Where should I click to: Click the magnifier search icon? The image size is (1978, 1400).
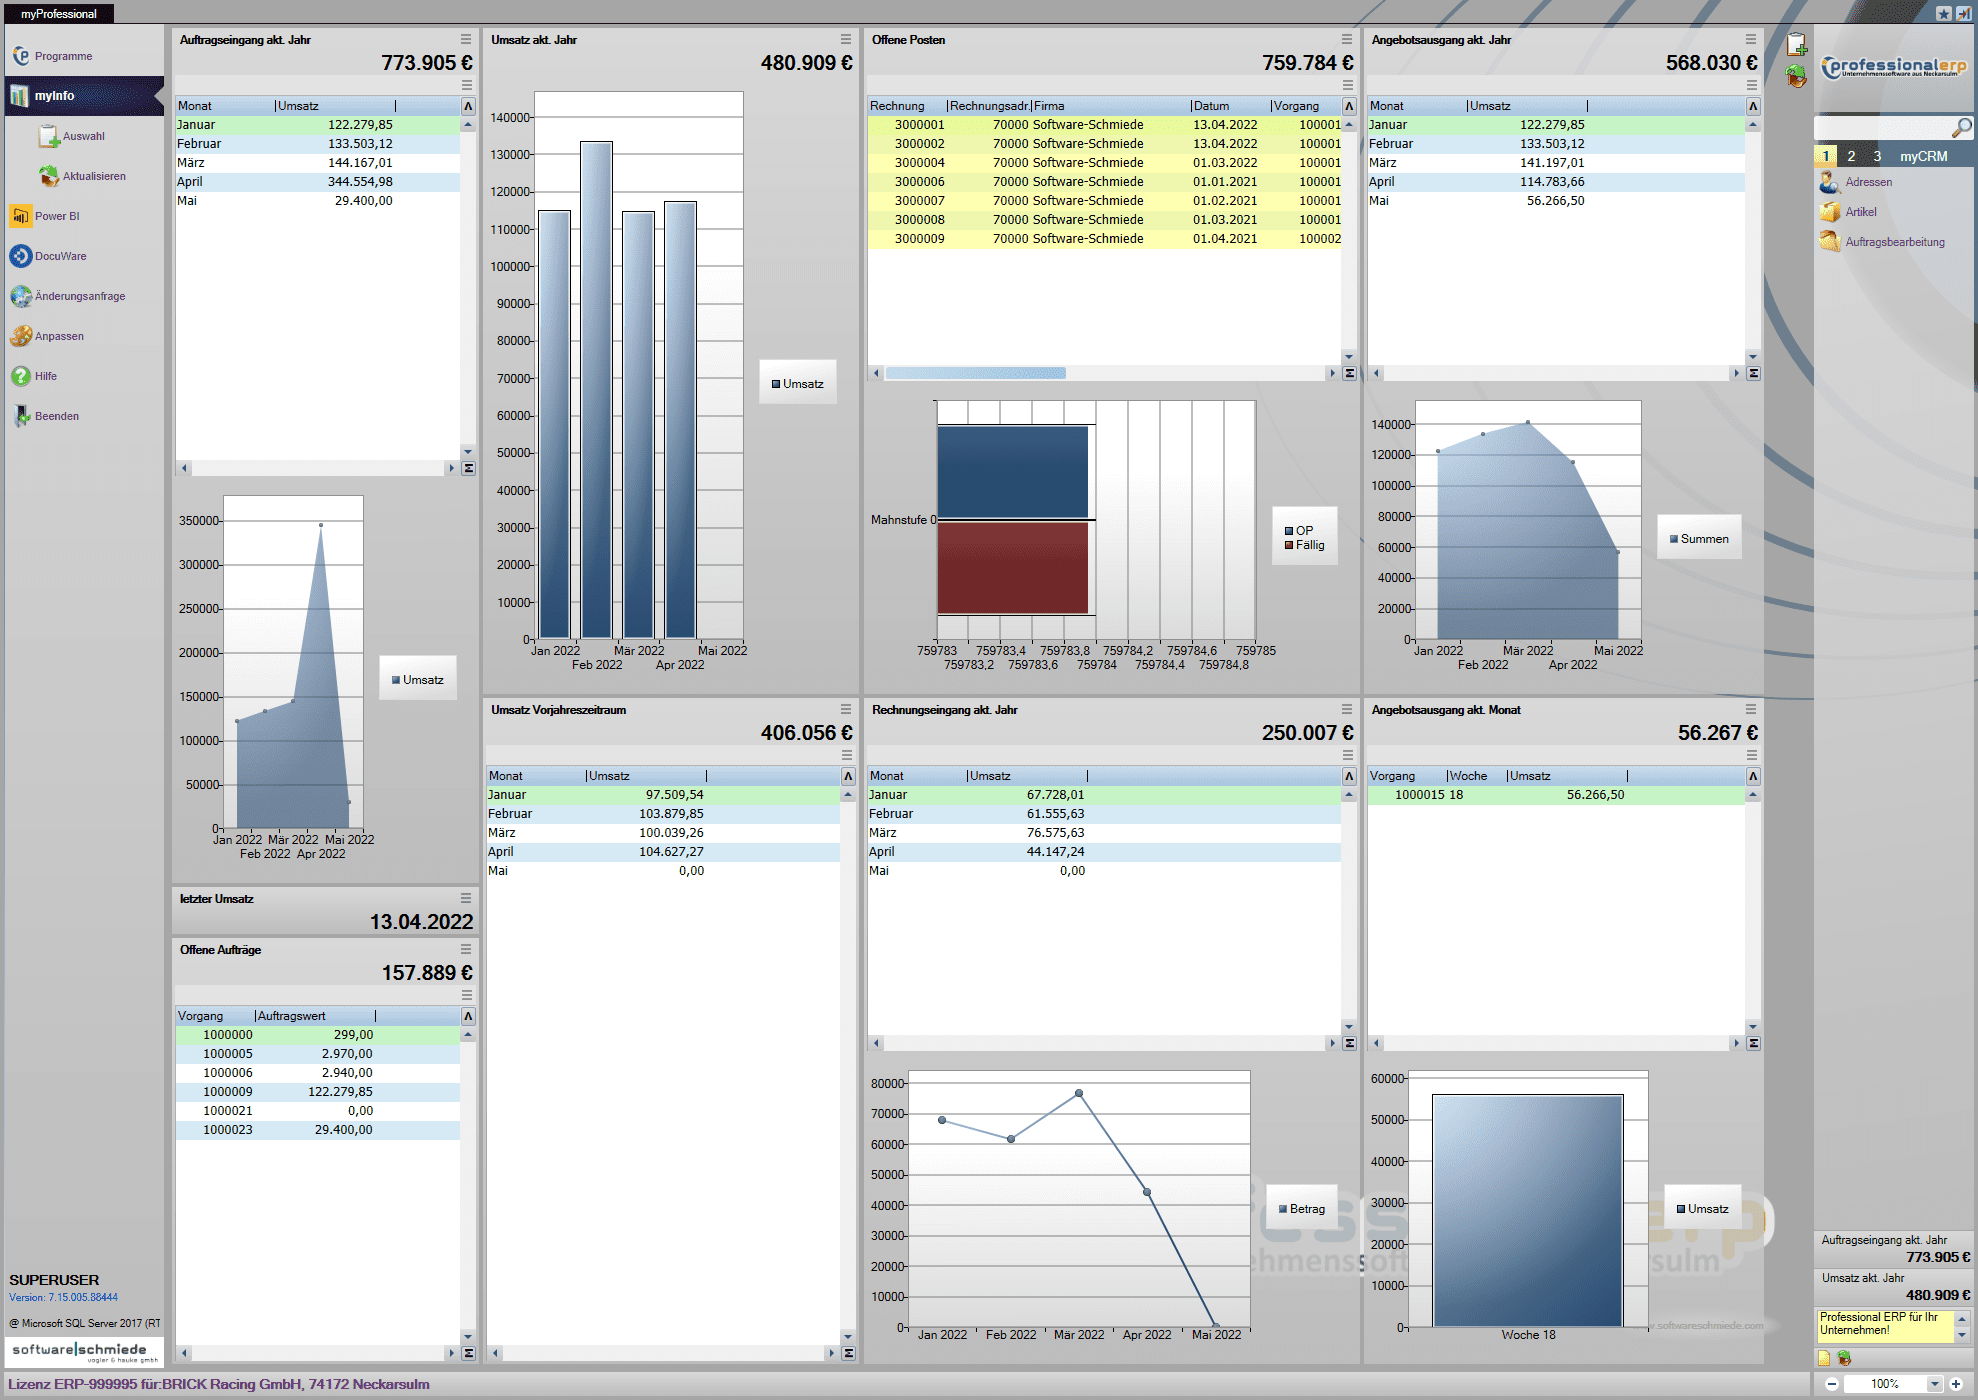pyautogui.click(x=1961, y=128)
